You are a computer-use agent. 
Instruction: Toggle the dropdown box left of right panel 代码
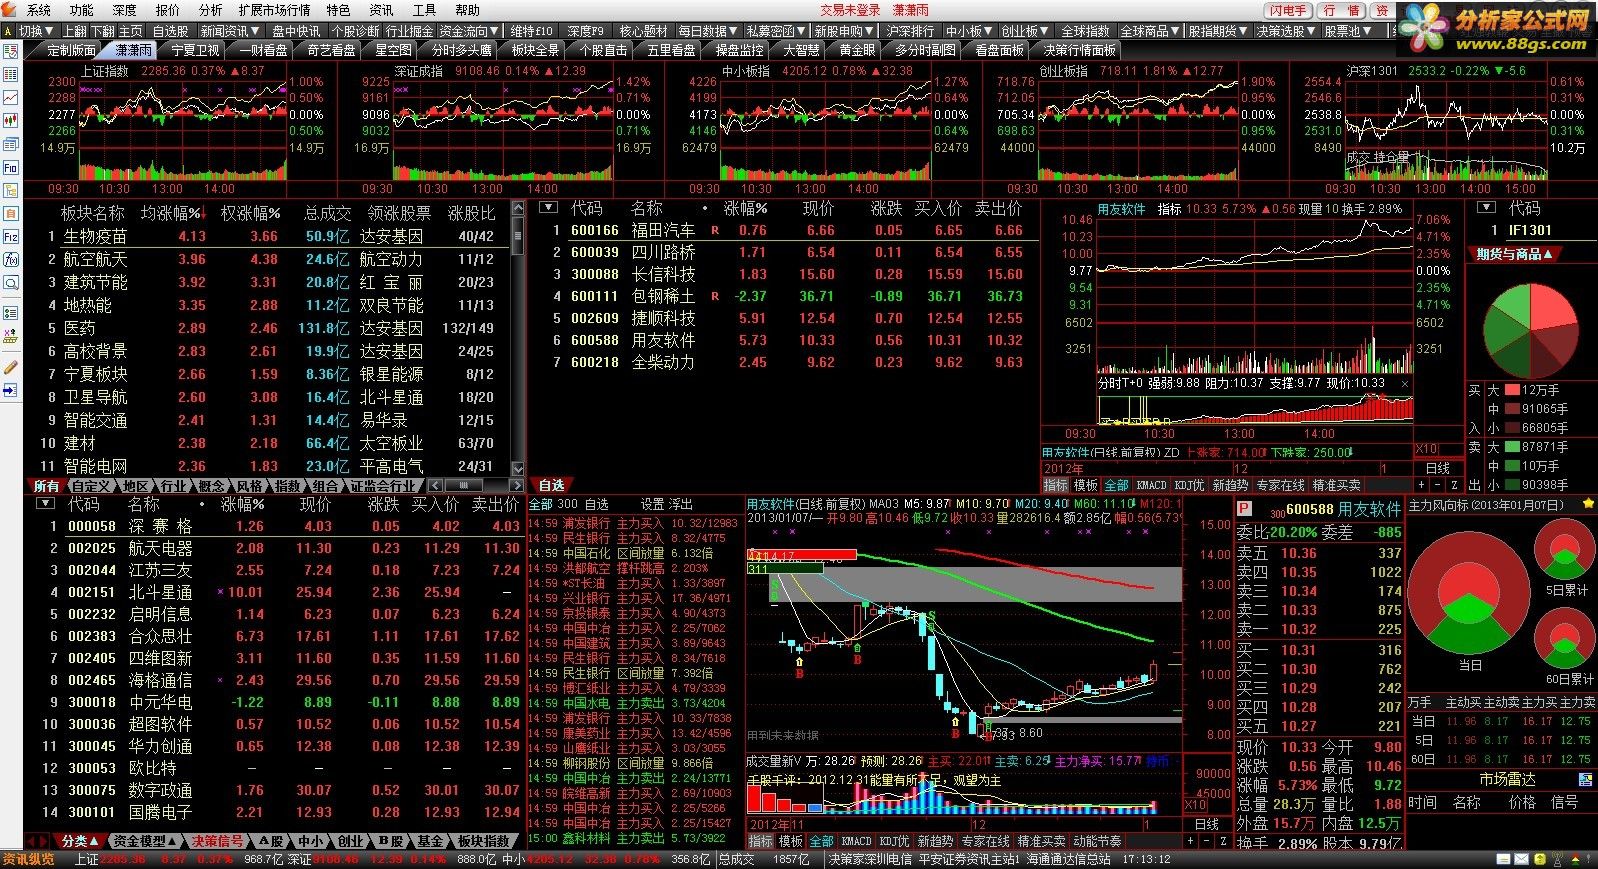pyautogui.click(x=1488, y=208)
